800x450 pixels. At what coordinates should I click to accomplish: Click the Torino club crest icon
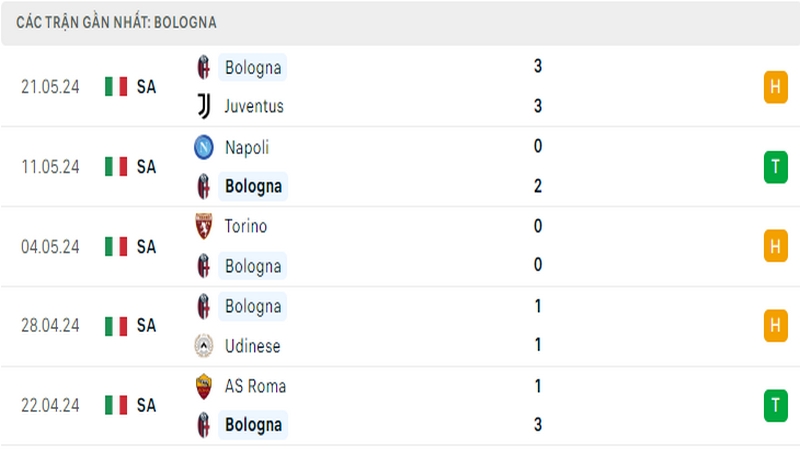click(x=204, y=226)
